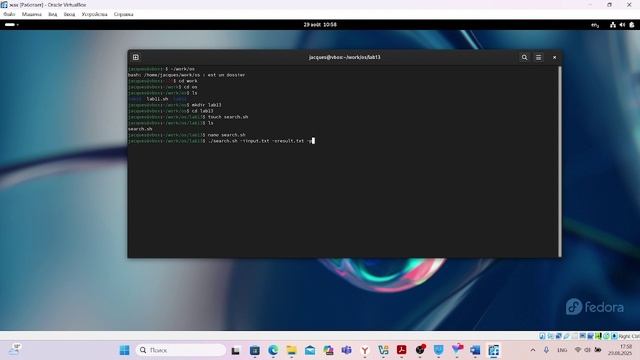Click the 'touch search.sh' command line
The height and width of the screenshot is (360, 640).
(188, 117)
